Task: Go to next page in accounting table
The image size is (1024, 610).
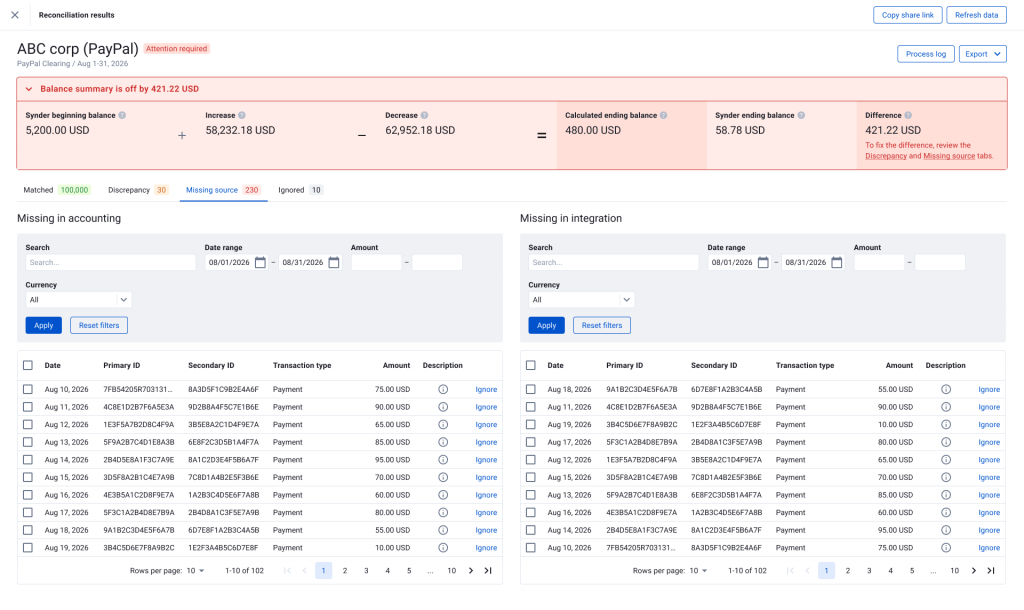Action: [471, 570]
